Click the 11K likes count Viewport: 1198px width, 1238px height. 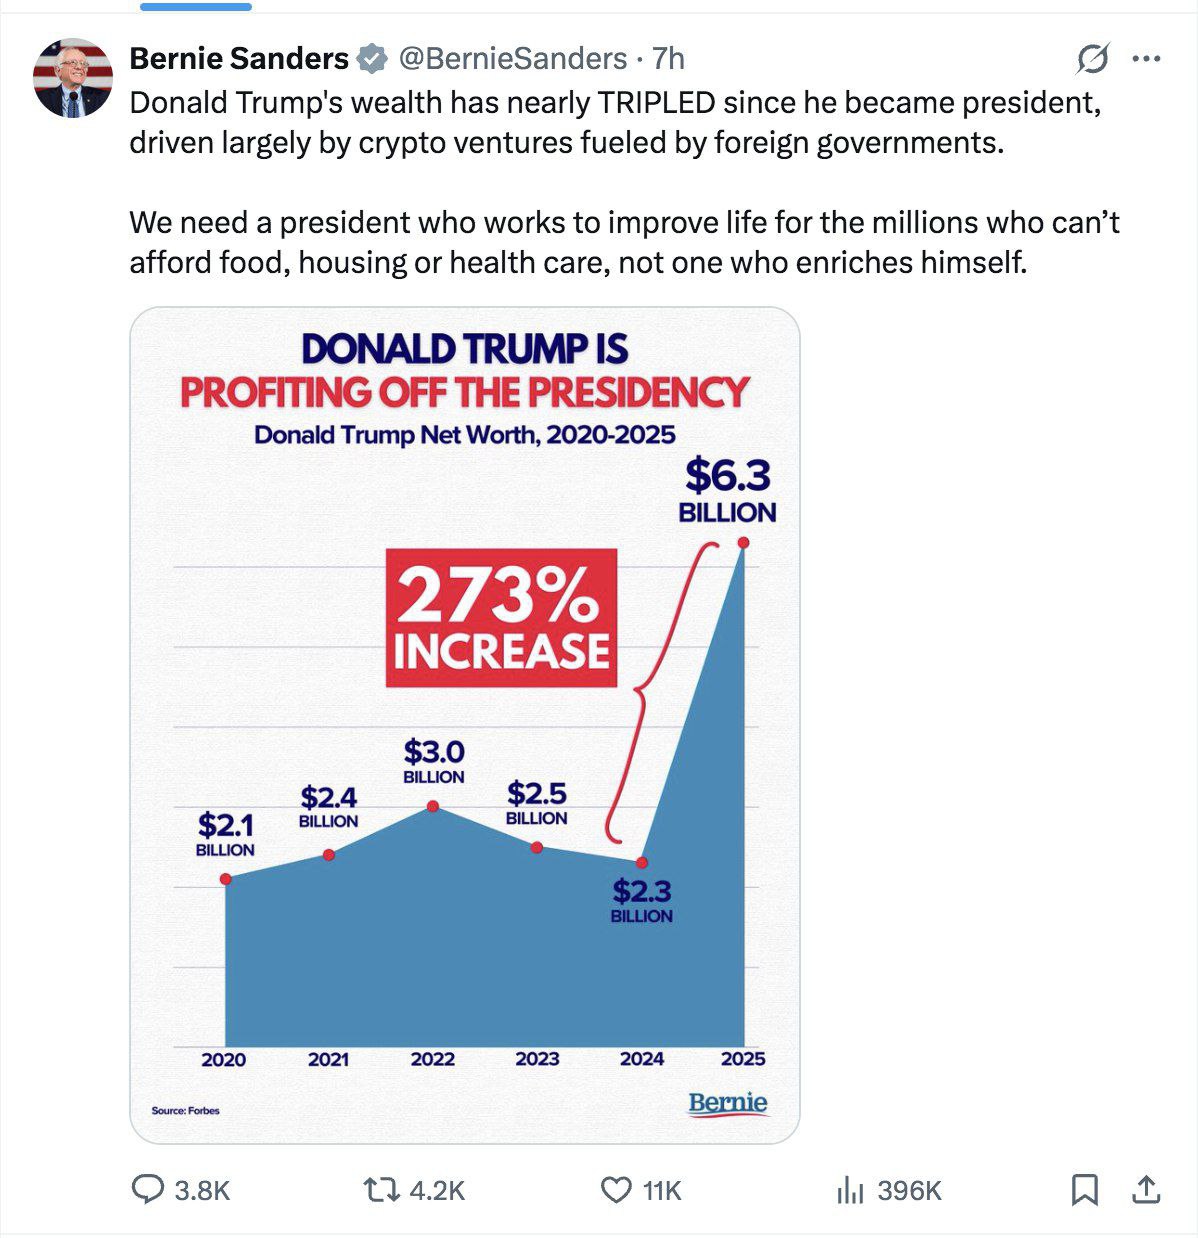[x=662, y=1190]
